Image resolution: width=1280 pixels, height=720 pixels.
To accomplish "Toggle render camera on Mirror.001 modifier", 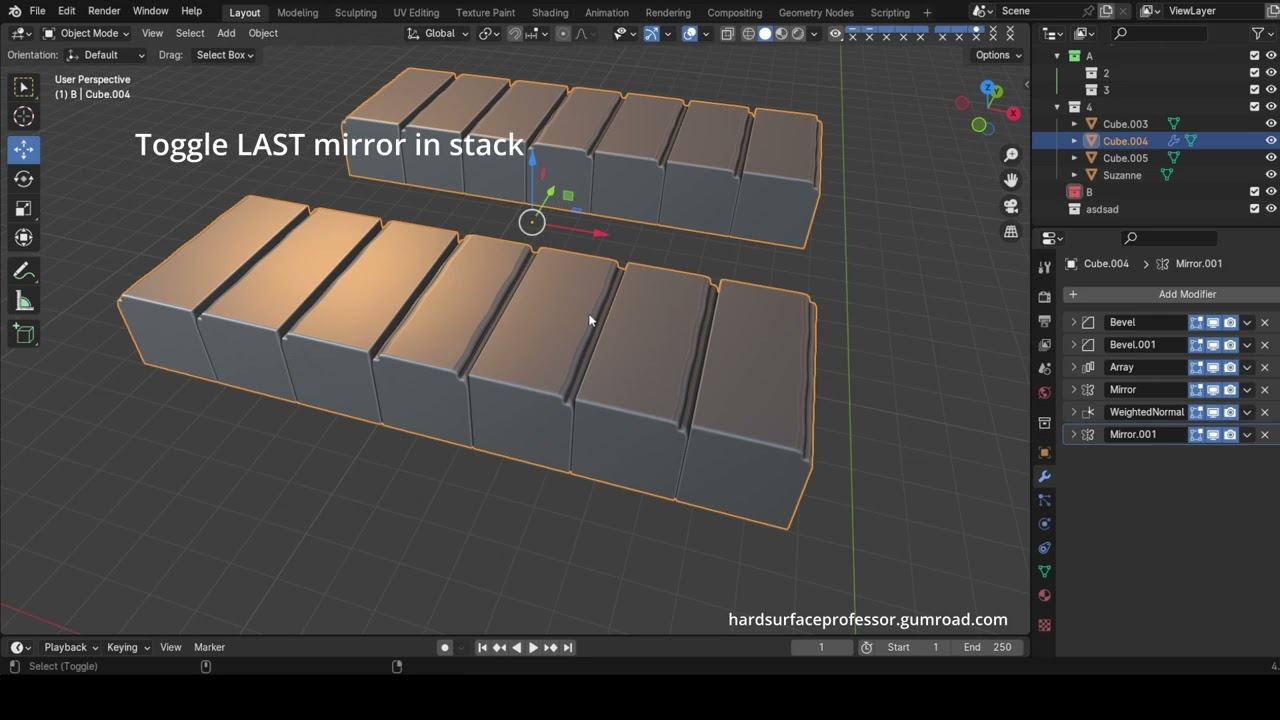I will click(1230, 435).
